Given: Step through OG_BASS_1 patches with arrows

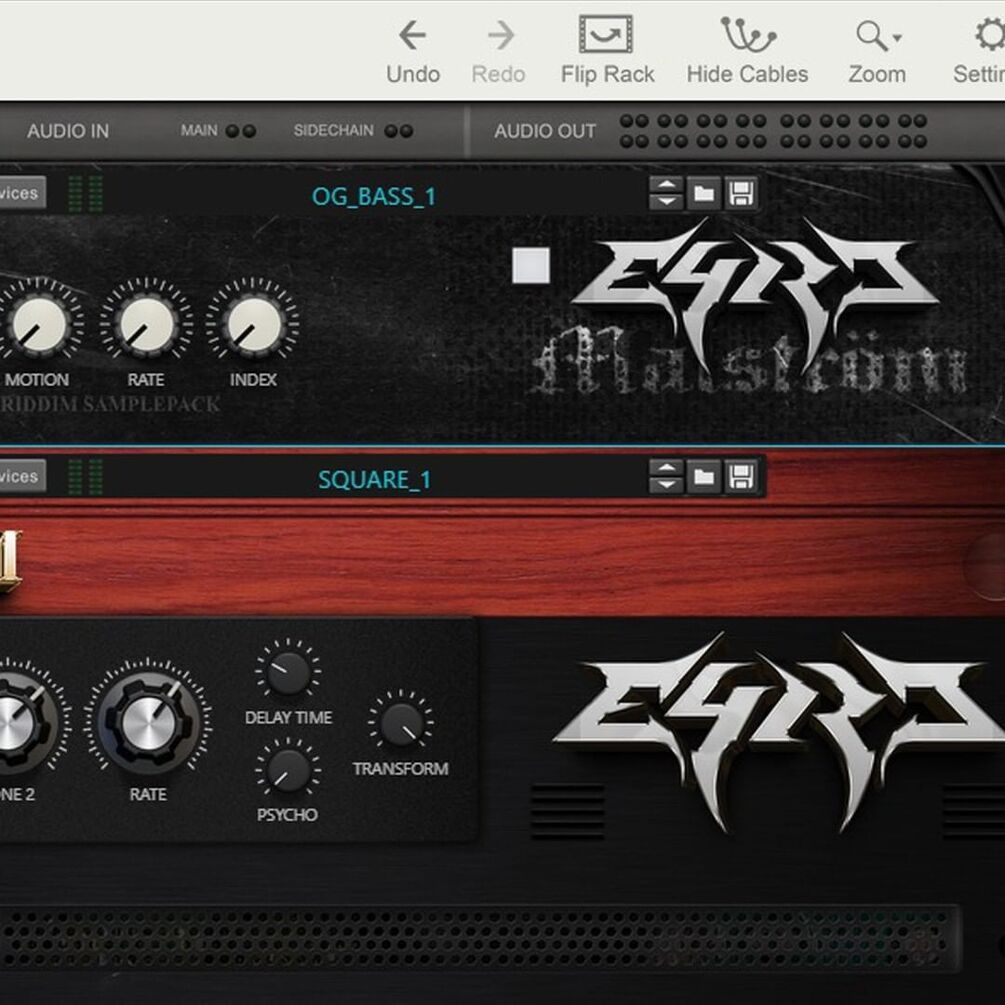Looking at the screenshot, I should [666, 193].
